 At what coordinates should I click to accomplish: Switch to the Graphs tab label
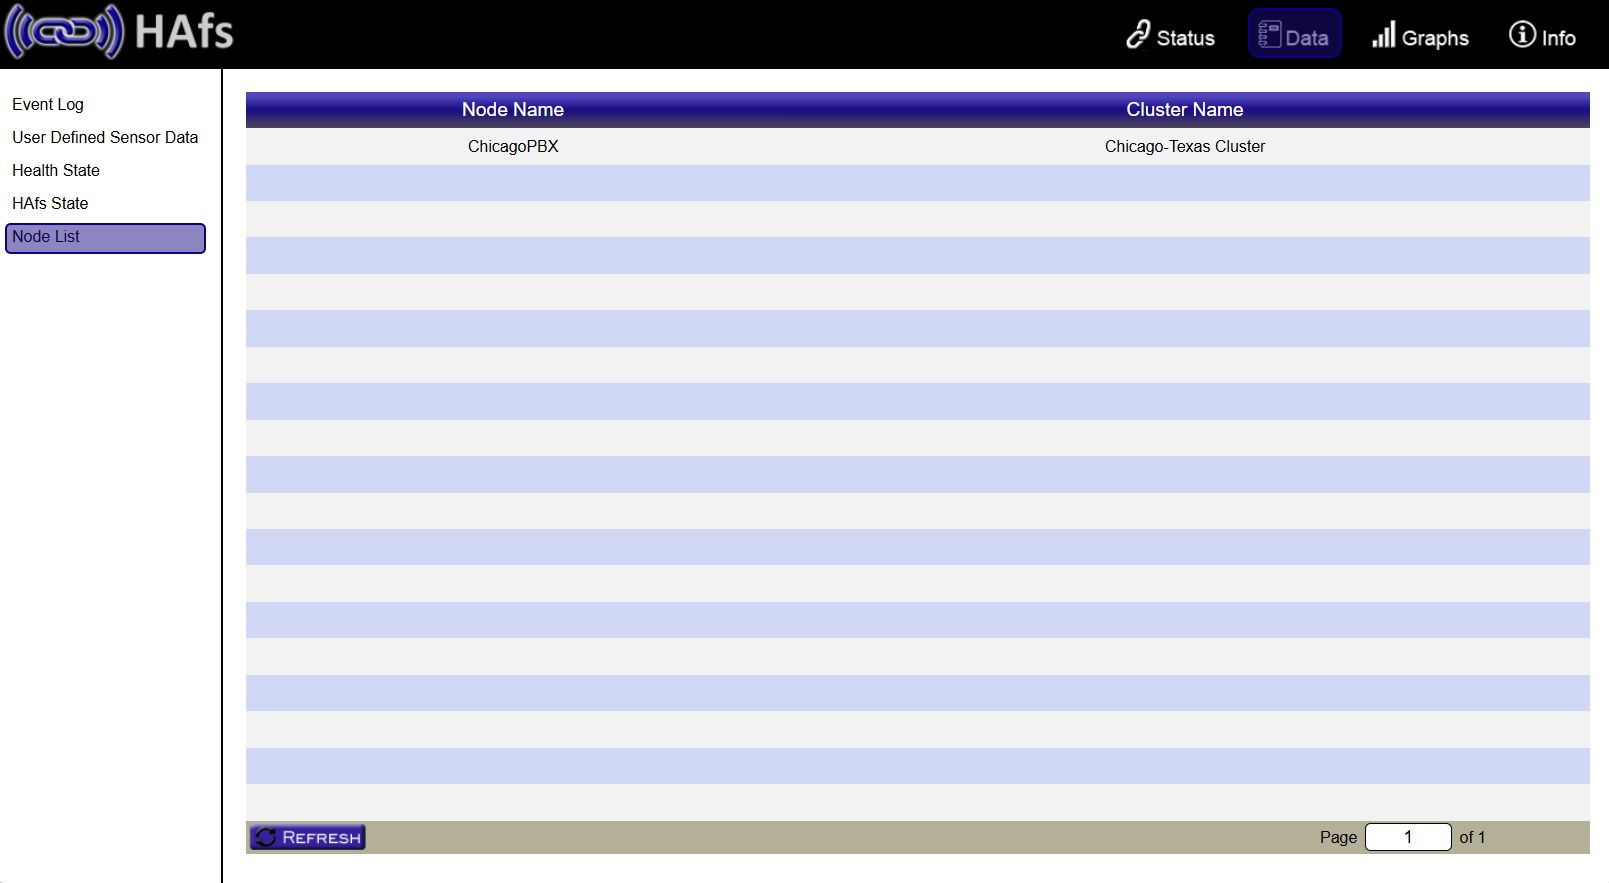coord(1435,38)
